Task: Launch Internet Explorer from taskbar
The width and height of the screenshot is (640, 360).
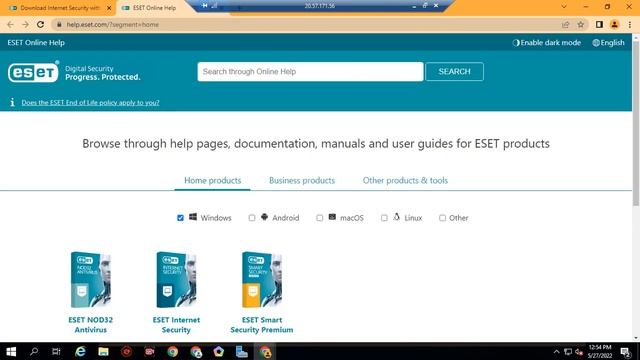Action: [80, 351]
